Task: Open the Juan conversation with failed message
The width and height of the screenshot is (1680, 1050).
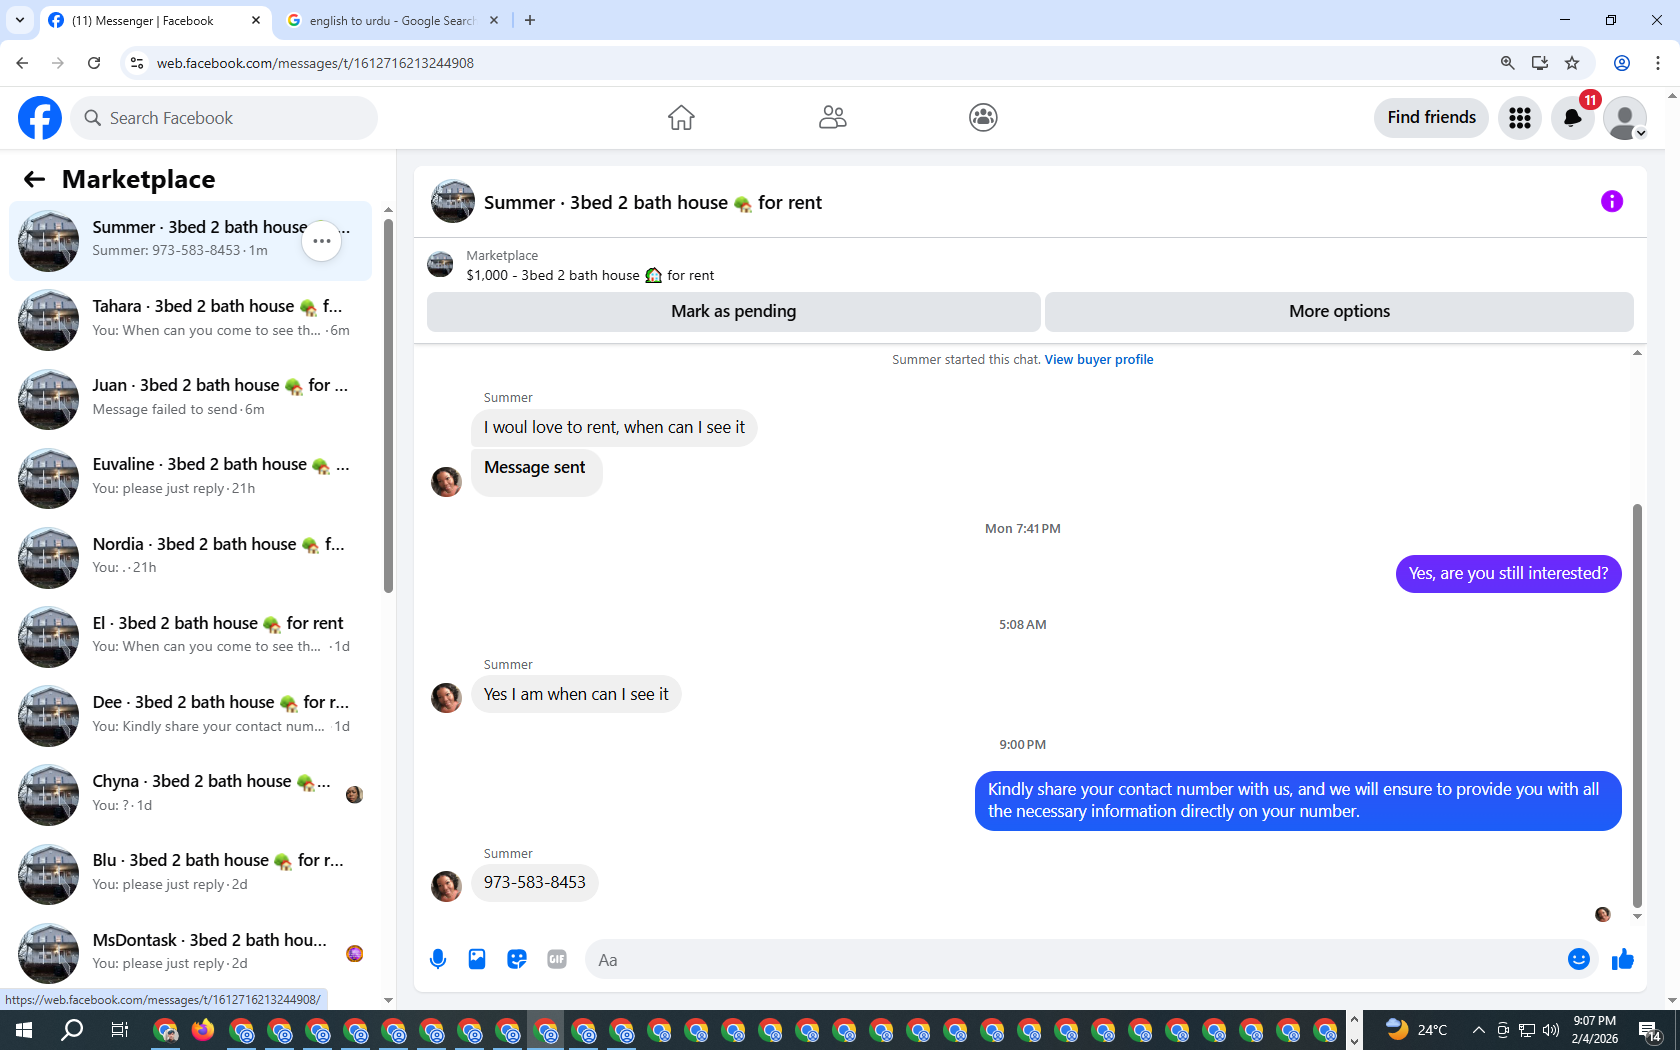Action: click(x=190, y=398)
